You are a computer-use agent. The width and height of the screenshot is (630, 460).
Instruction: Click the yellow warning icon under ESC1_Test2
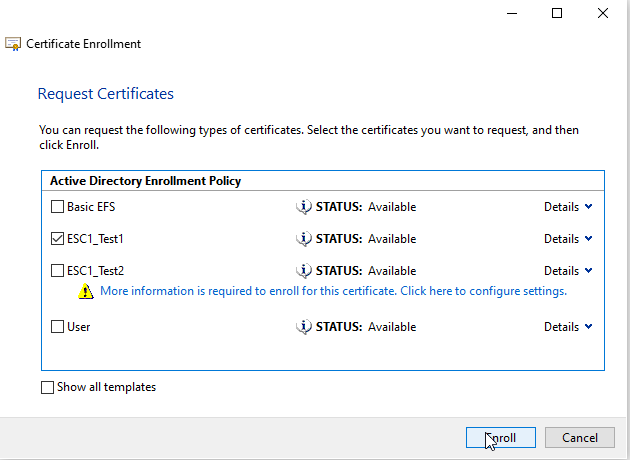click(x=87, y=292)
